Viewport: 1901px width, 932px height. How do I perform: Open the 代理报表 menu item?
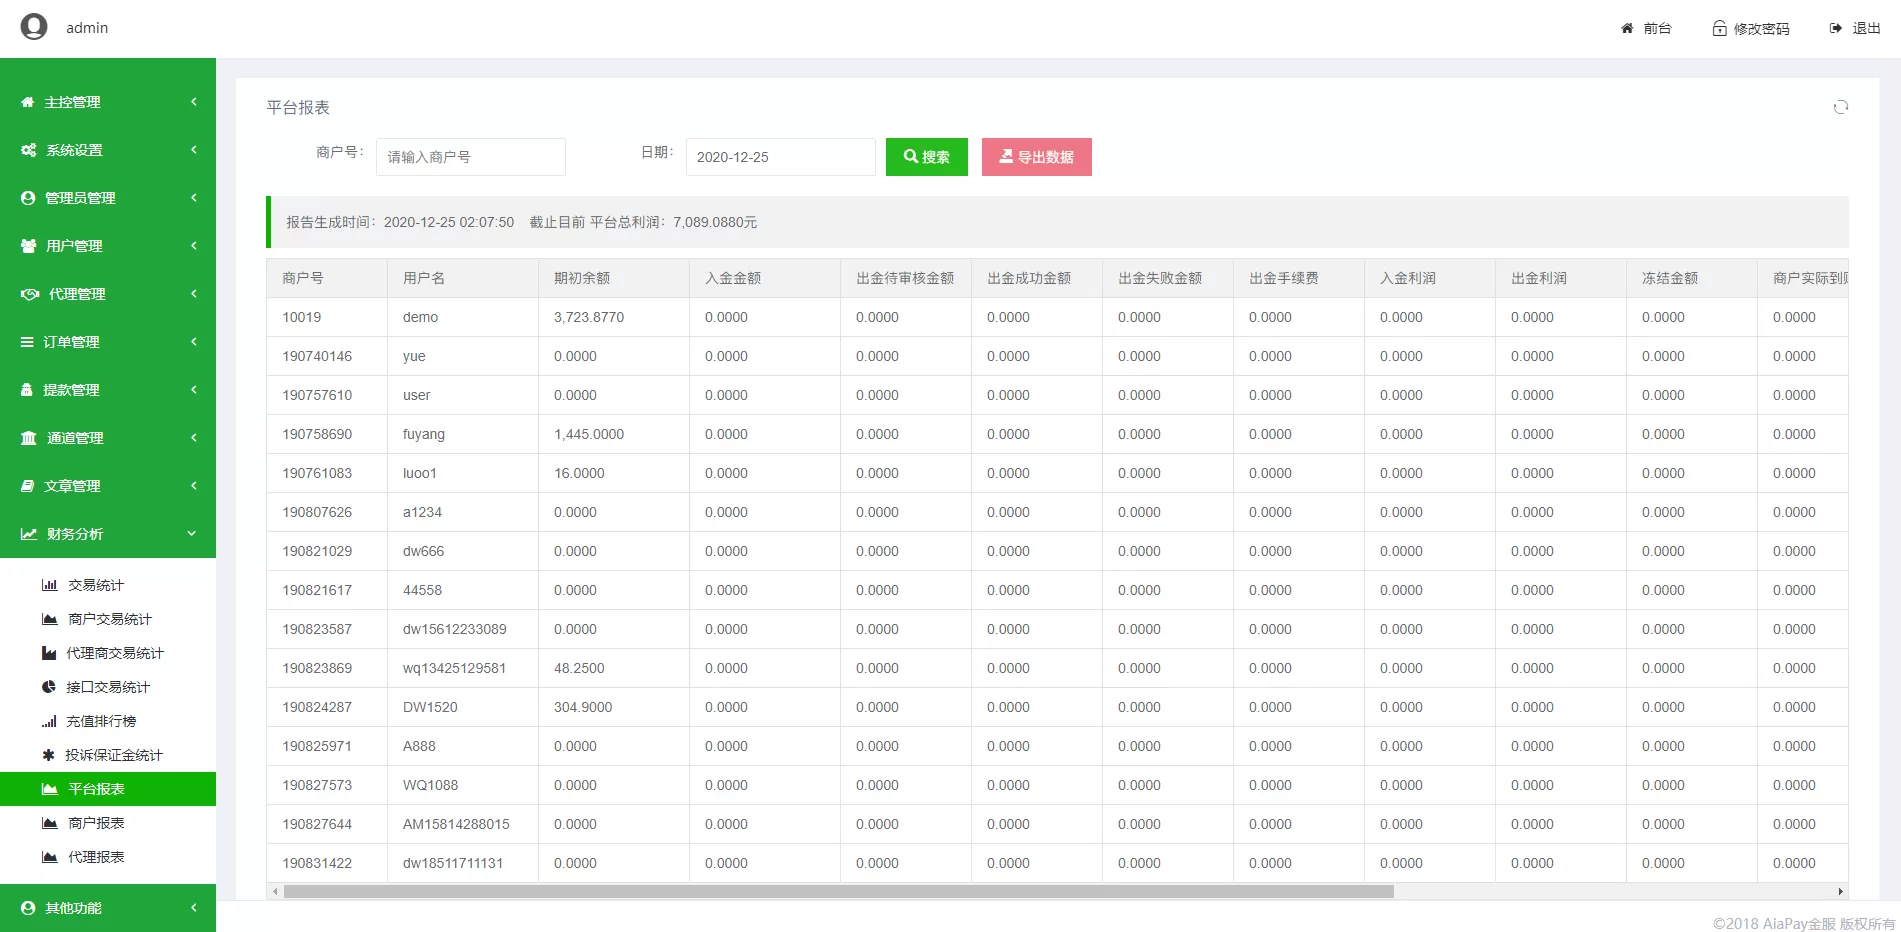[x=96, y=857]
